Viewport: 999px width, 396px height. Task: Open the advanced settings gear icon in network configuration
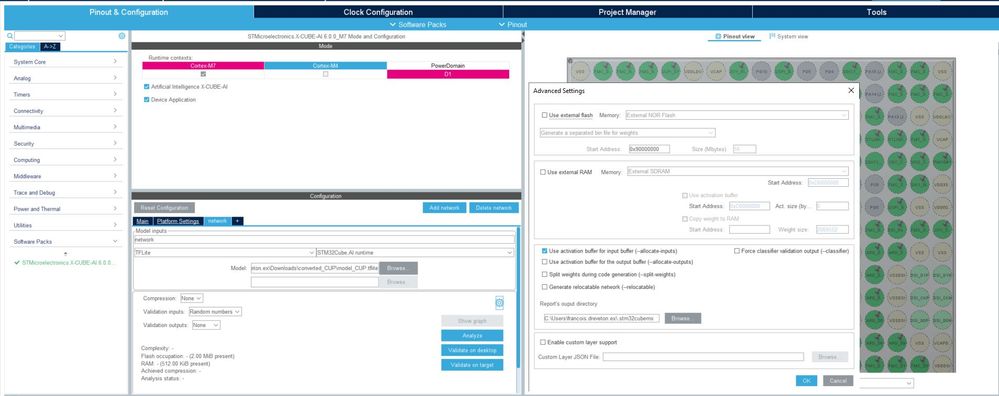click(500, 303)
